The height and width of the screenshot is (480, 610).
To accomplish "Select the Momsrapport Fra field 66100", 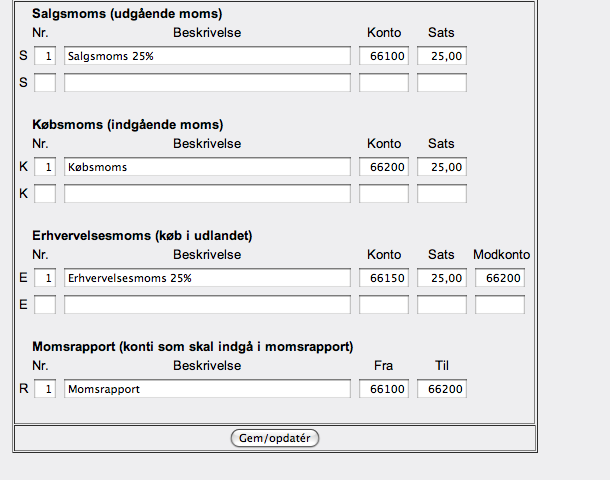I will (384, 389).
